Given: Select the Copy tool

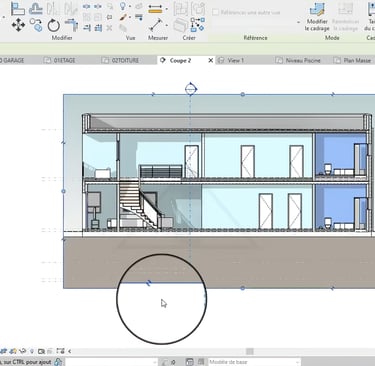Looking at the screenshot, I should 36,25.
